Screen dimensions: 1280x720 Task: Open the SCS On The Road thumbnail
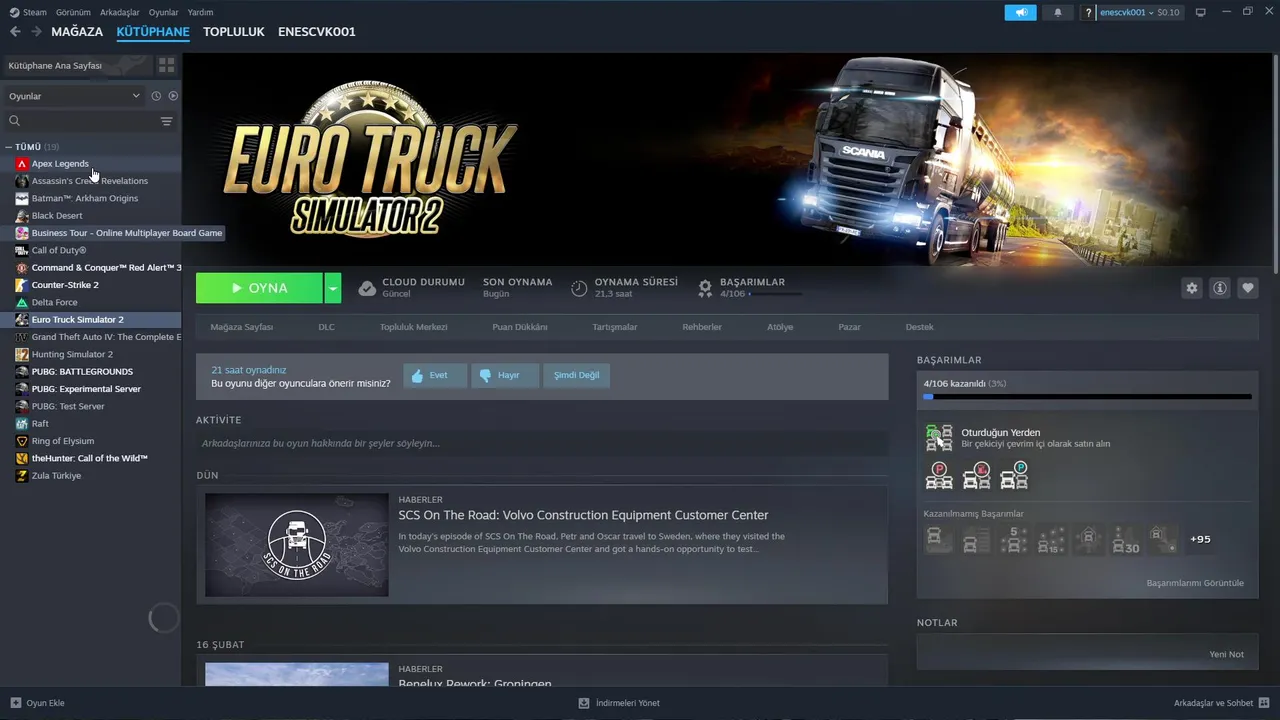(x=297, y=545)
